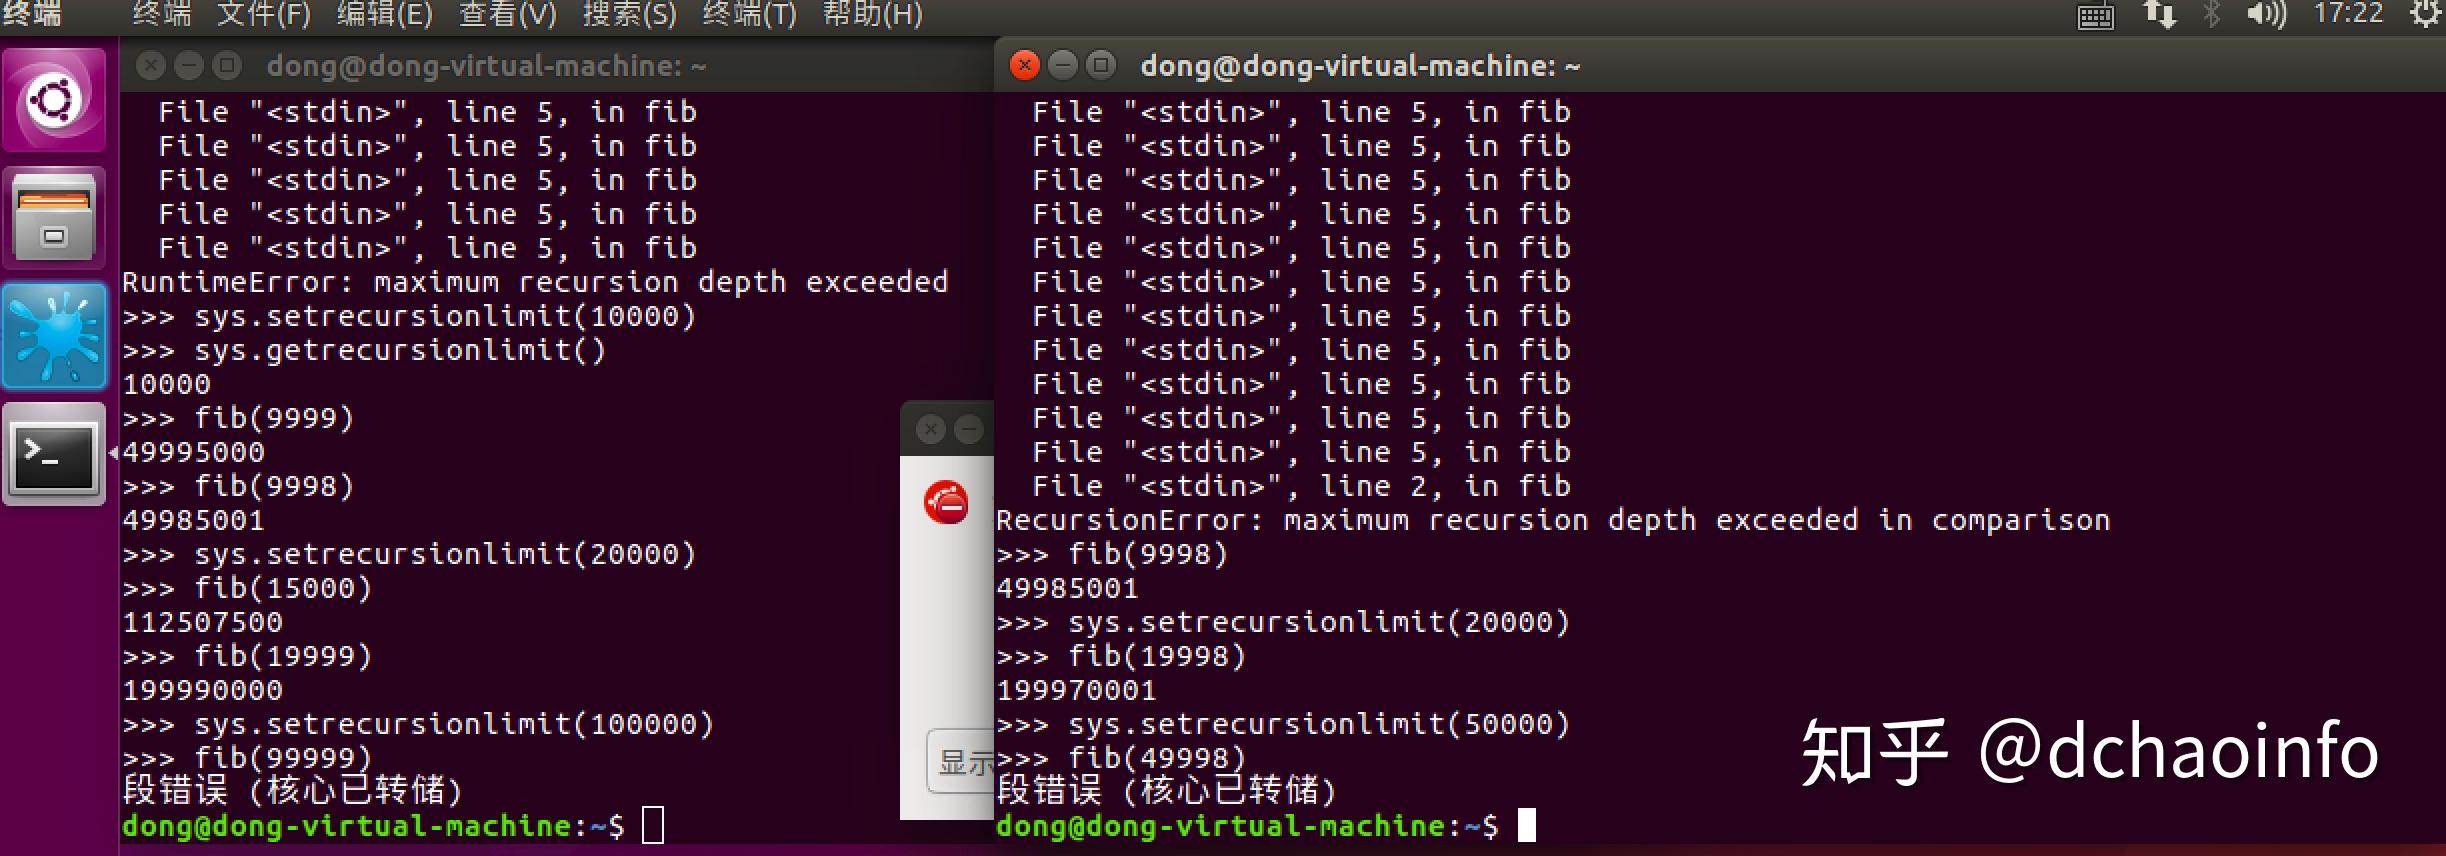Close the right terminal window
The width and height of the screenshot is (2446, 856).
pyautogui.click(x=1024, y=66)
